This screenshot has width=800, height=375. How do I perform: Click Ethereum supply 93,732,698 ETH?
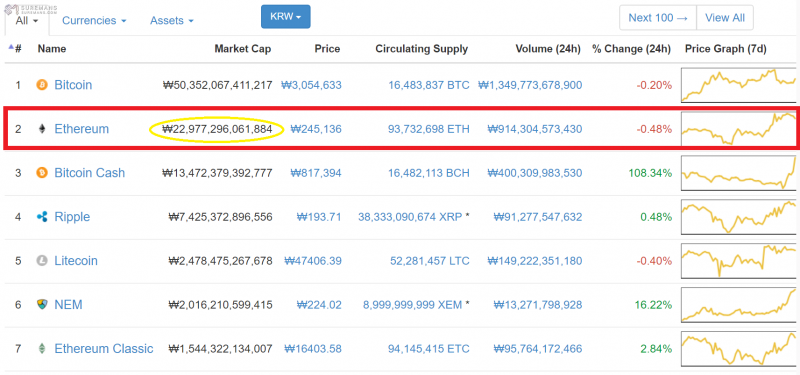click(x=429, y=129)
